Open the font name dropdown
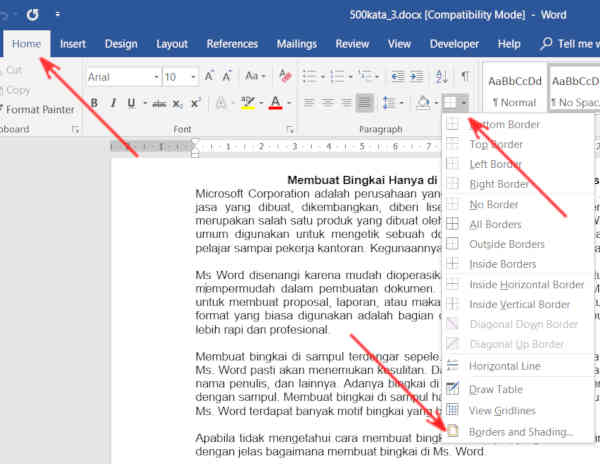 pos(156,77)
